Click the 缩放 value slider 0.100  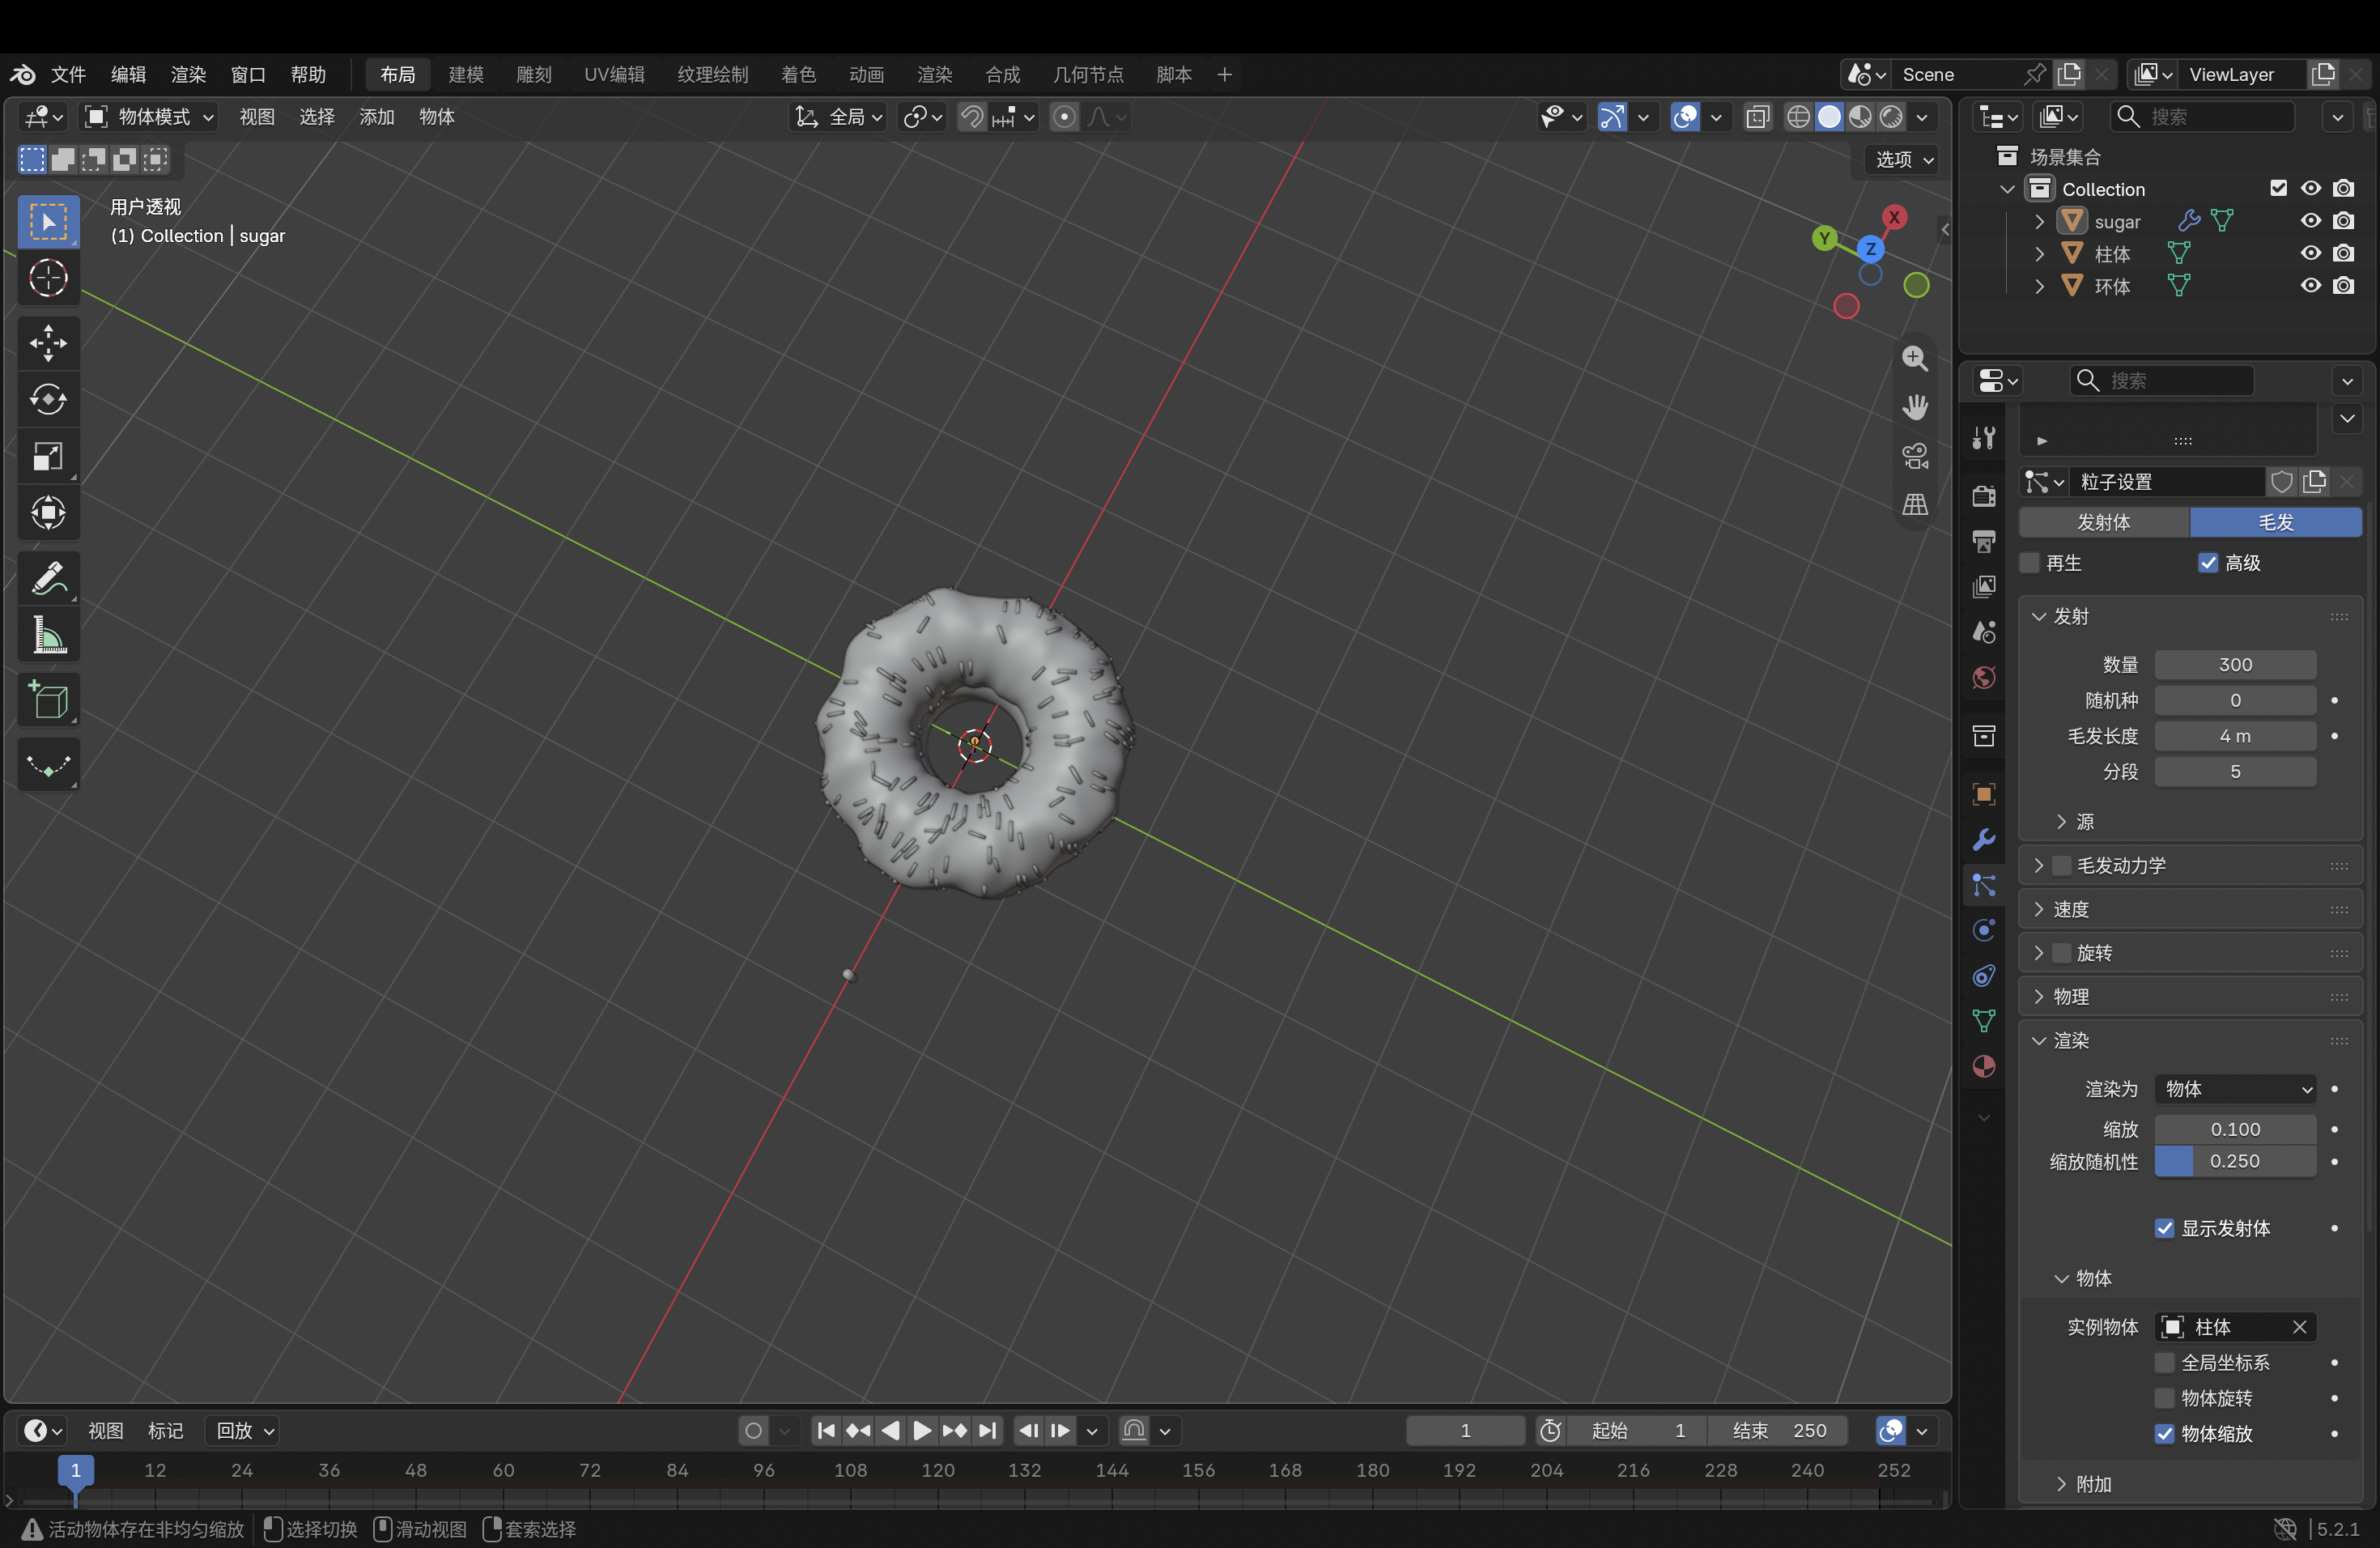2235,1129
